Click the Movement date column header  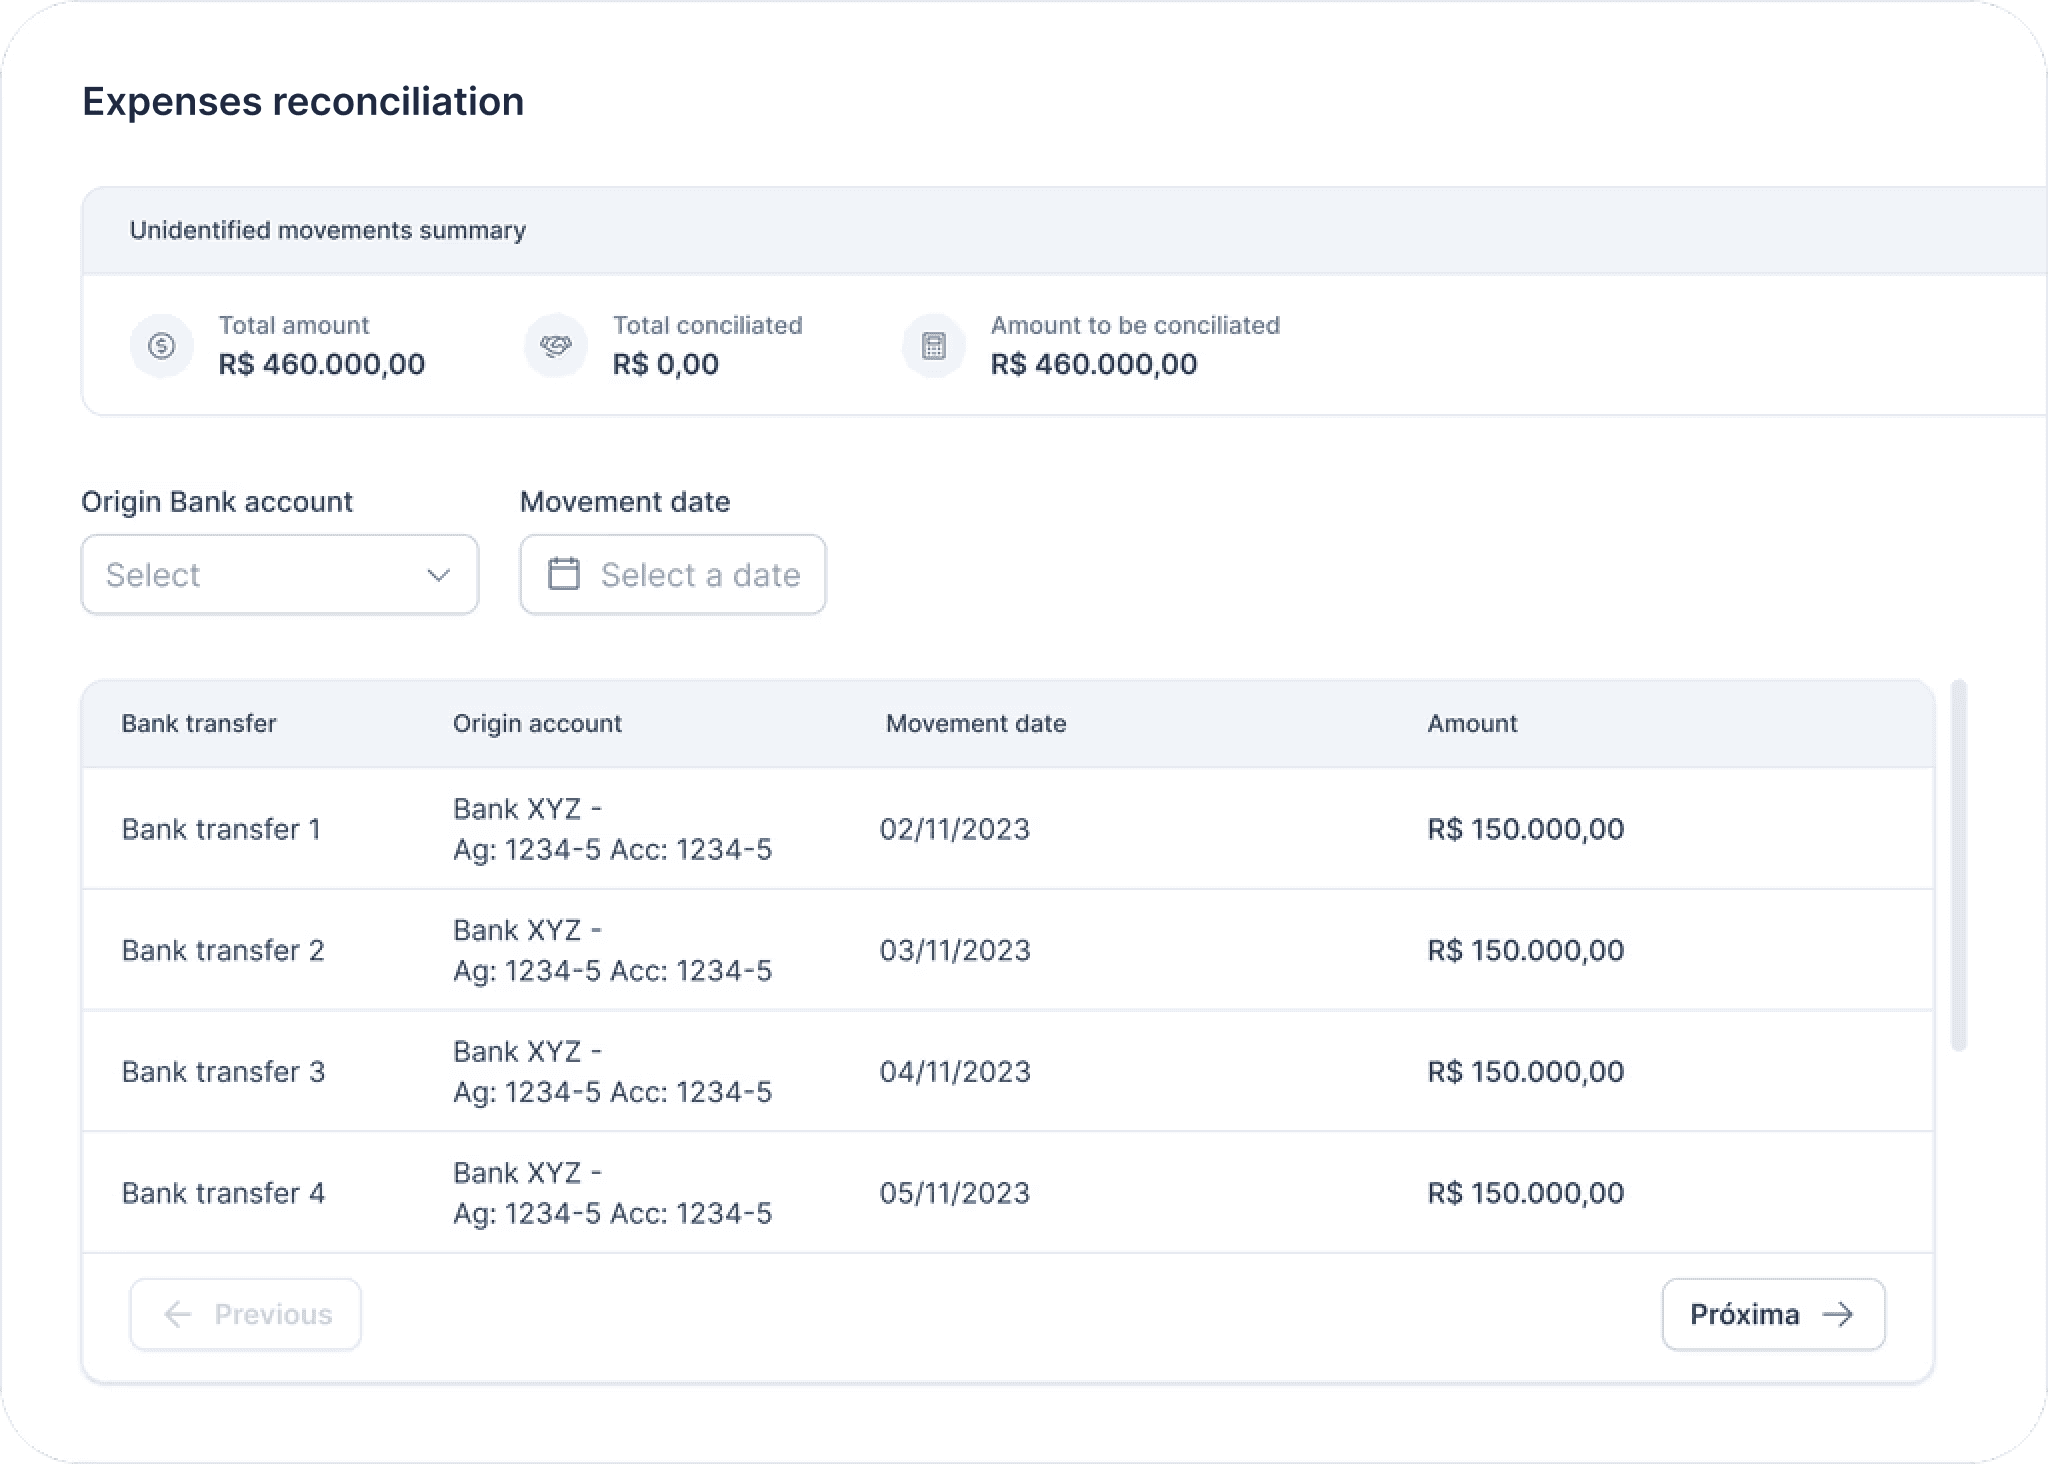pyautogui.click(x=975, y=723)
